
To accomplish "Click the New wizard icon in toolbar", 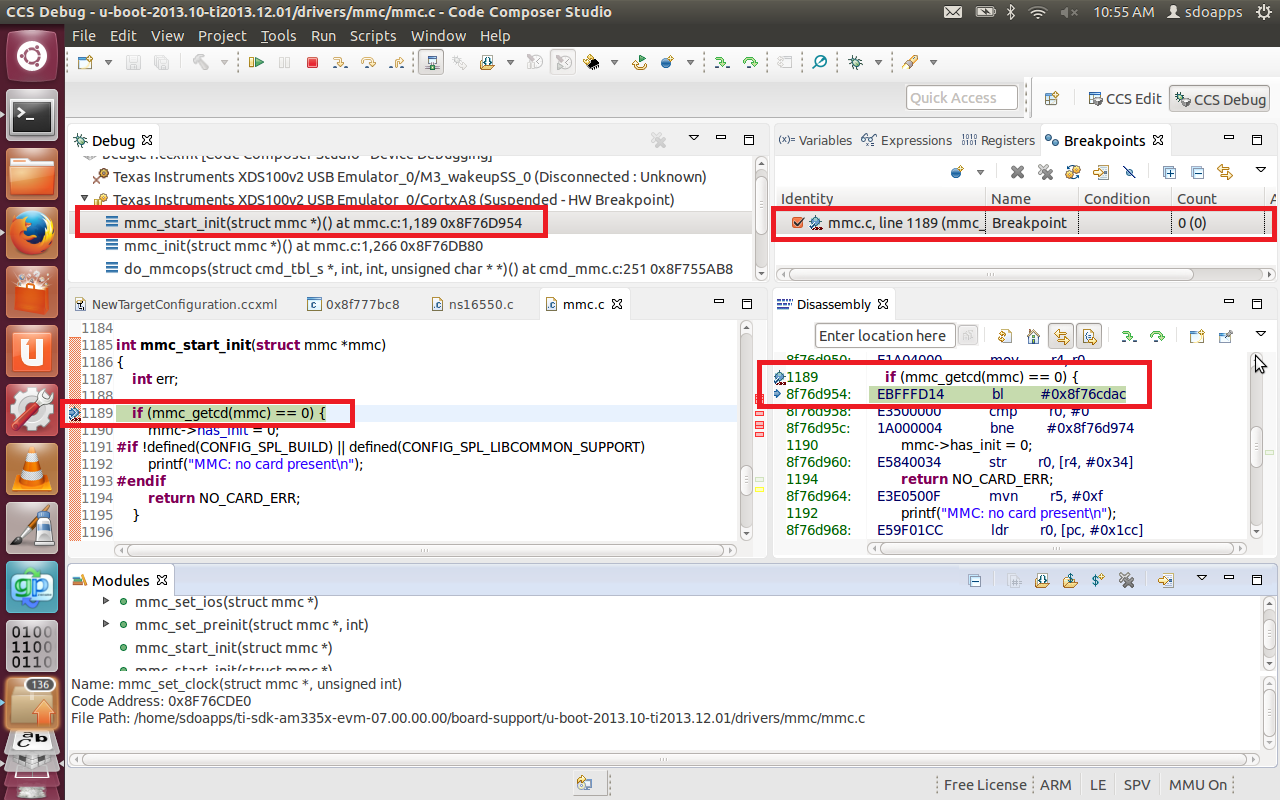I will pos(84,62).
